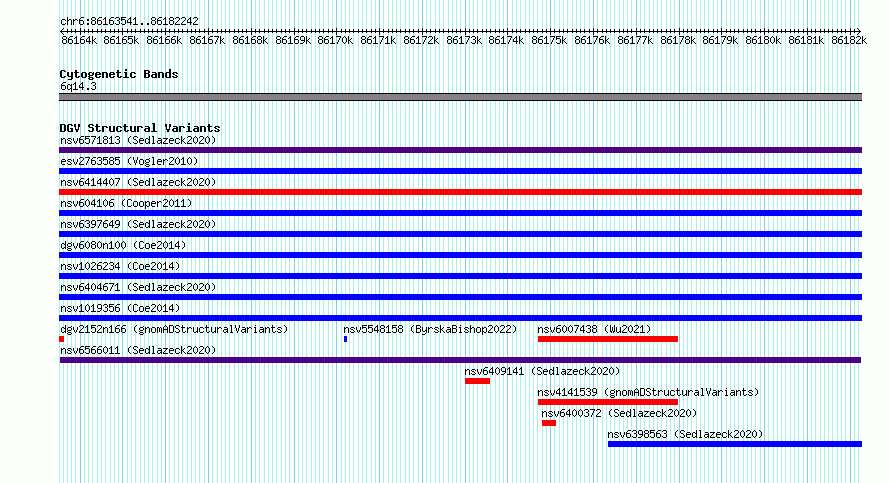Open nsv6404671 (Sedlazeck2020) variant label
Image resolution: width=890 pixels, height=483 pixels.
point(138,287)
